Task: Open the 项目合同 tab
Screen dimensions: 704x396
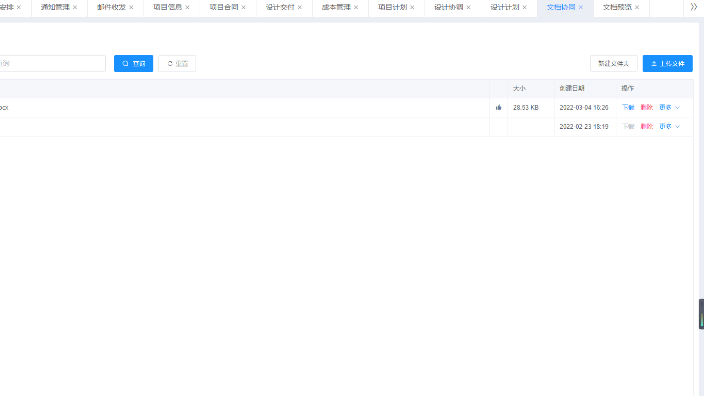Action: [224, 7]
